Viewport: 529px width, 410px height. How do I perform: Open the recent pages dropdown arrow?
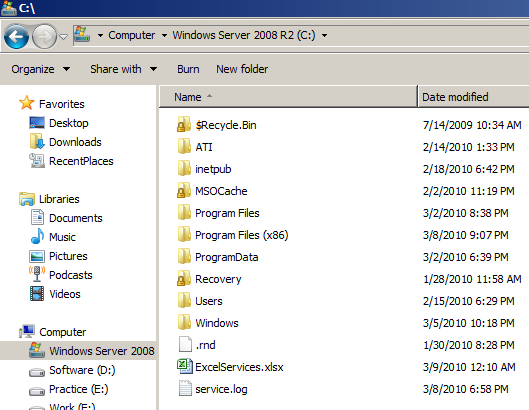pos(63,36)
